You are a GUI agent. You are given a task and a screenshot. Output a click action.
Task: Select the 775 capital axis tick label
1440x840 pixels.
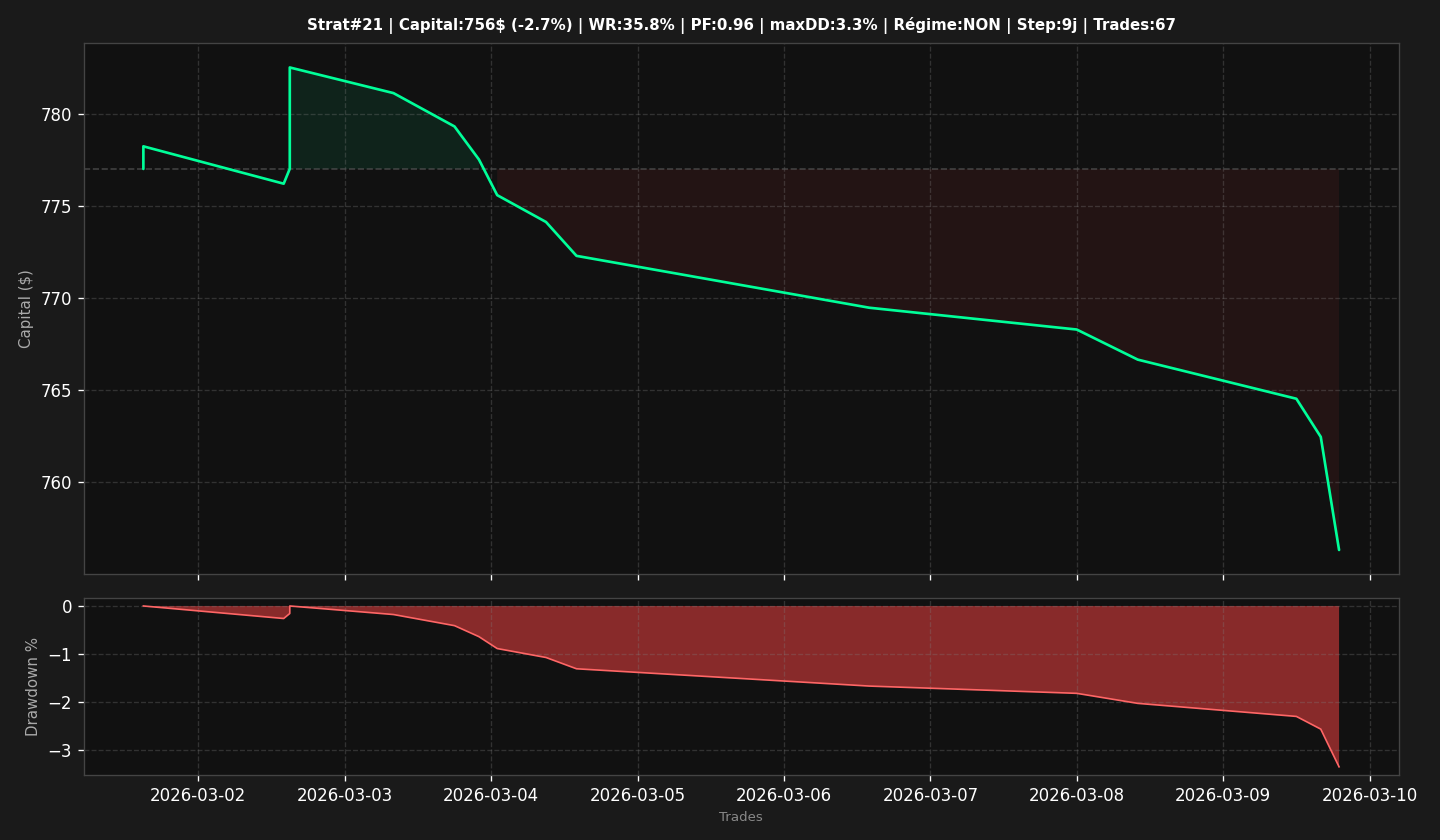click(57, 207)
